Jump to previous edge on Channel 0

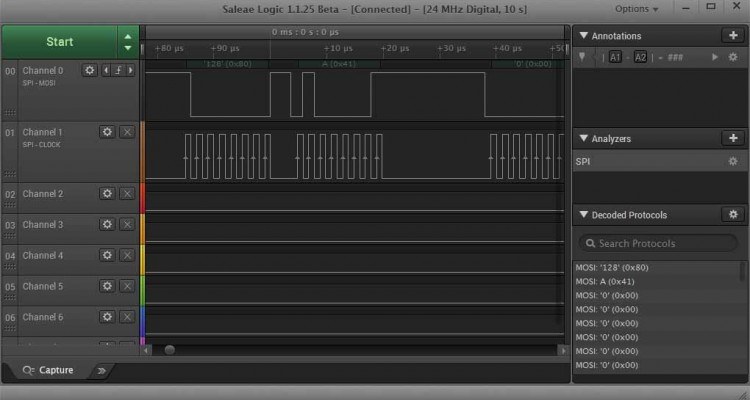coord(108,71)
